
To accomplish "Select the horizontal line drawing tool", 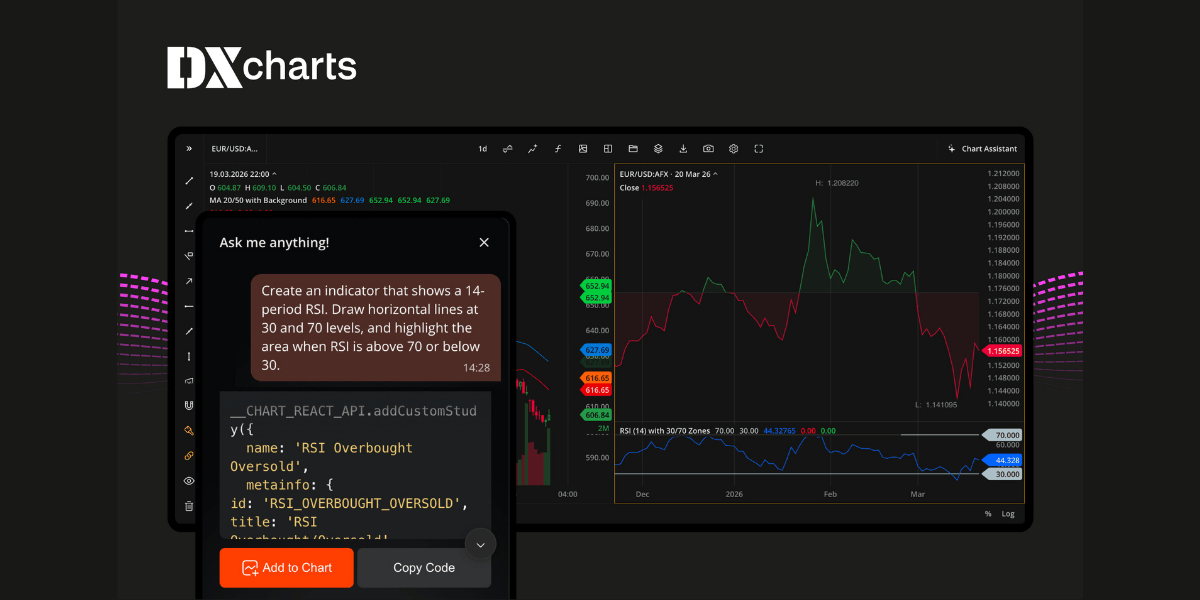I will click(x=189, y=231).
